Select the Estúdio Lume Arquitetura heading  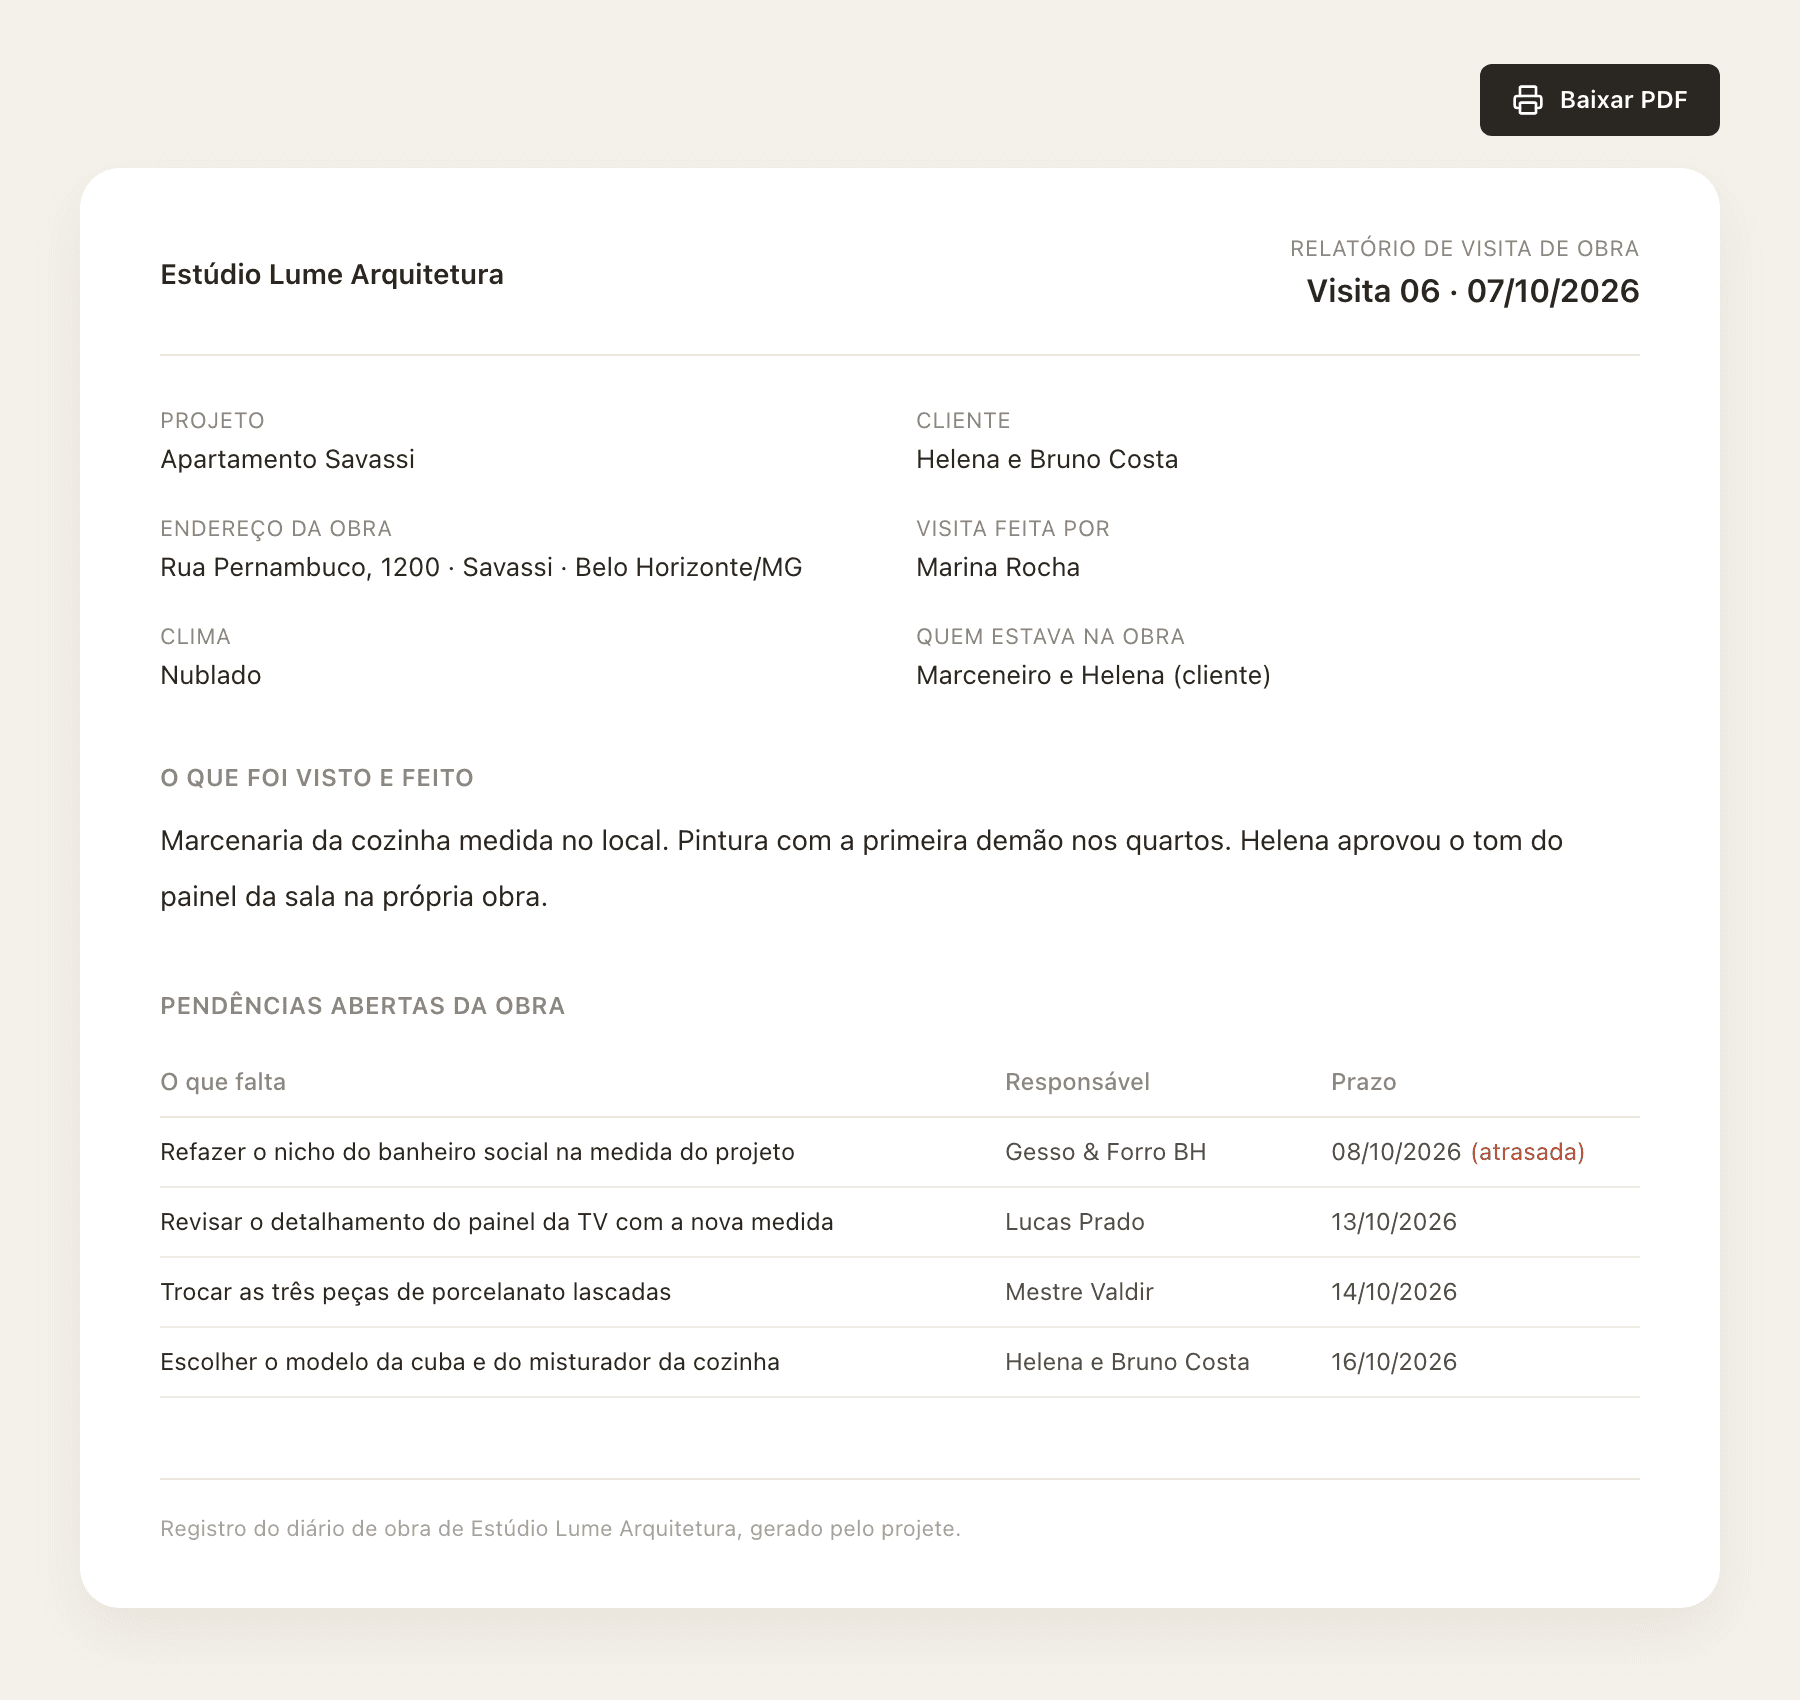tap(332, 275)
